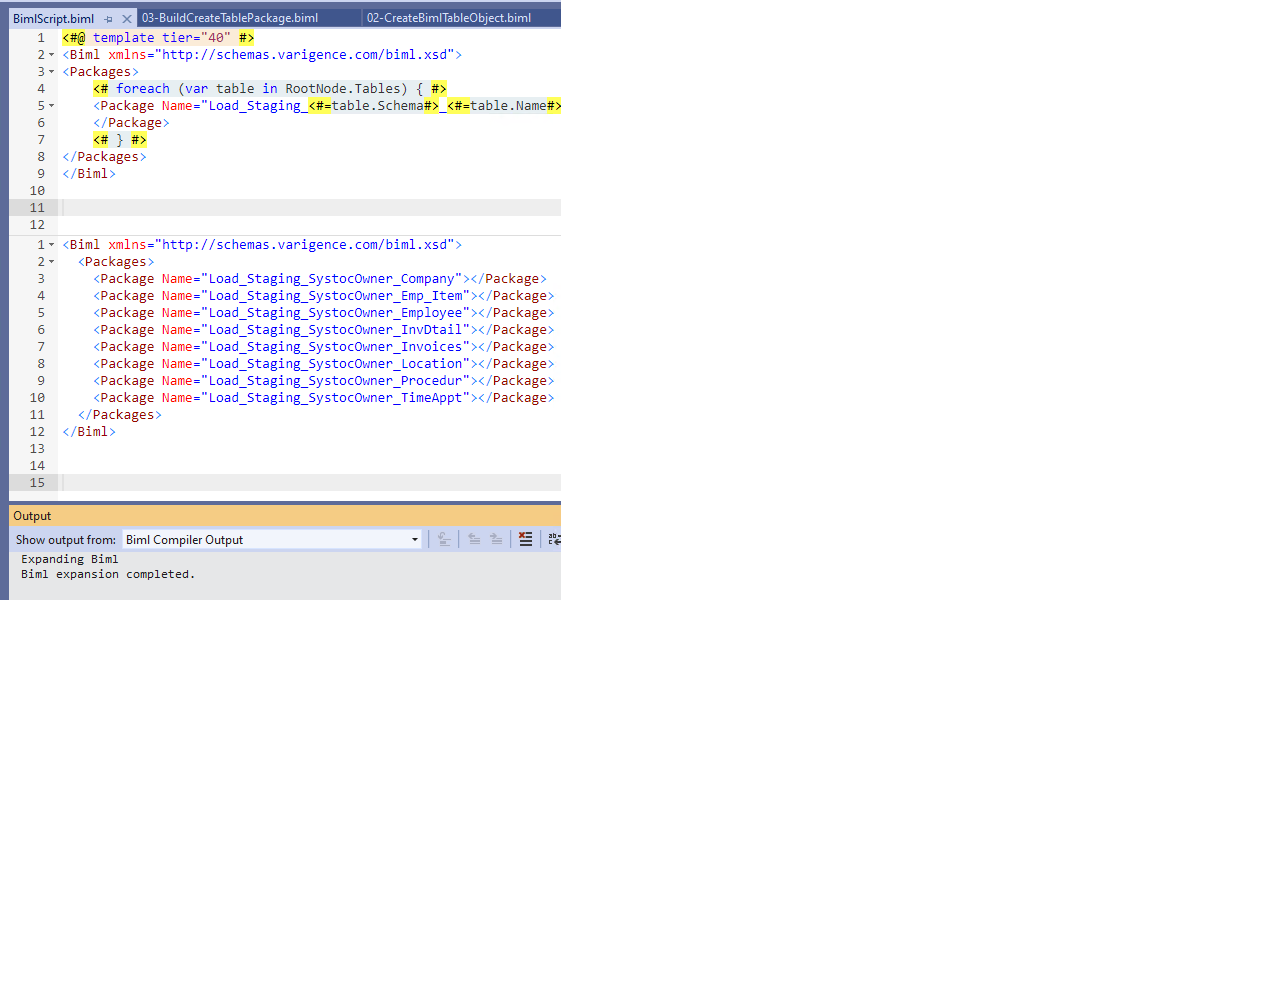Click Load_Staging_SystocOwner_Location package line

click(324, 364)
